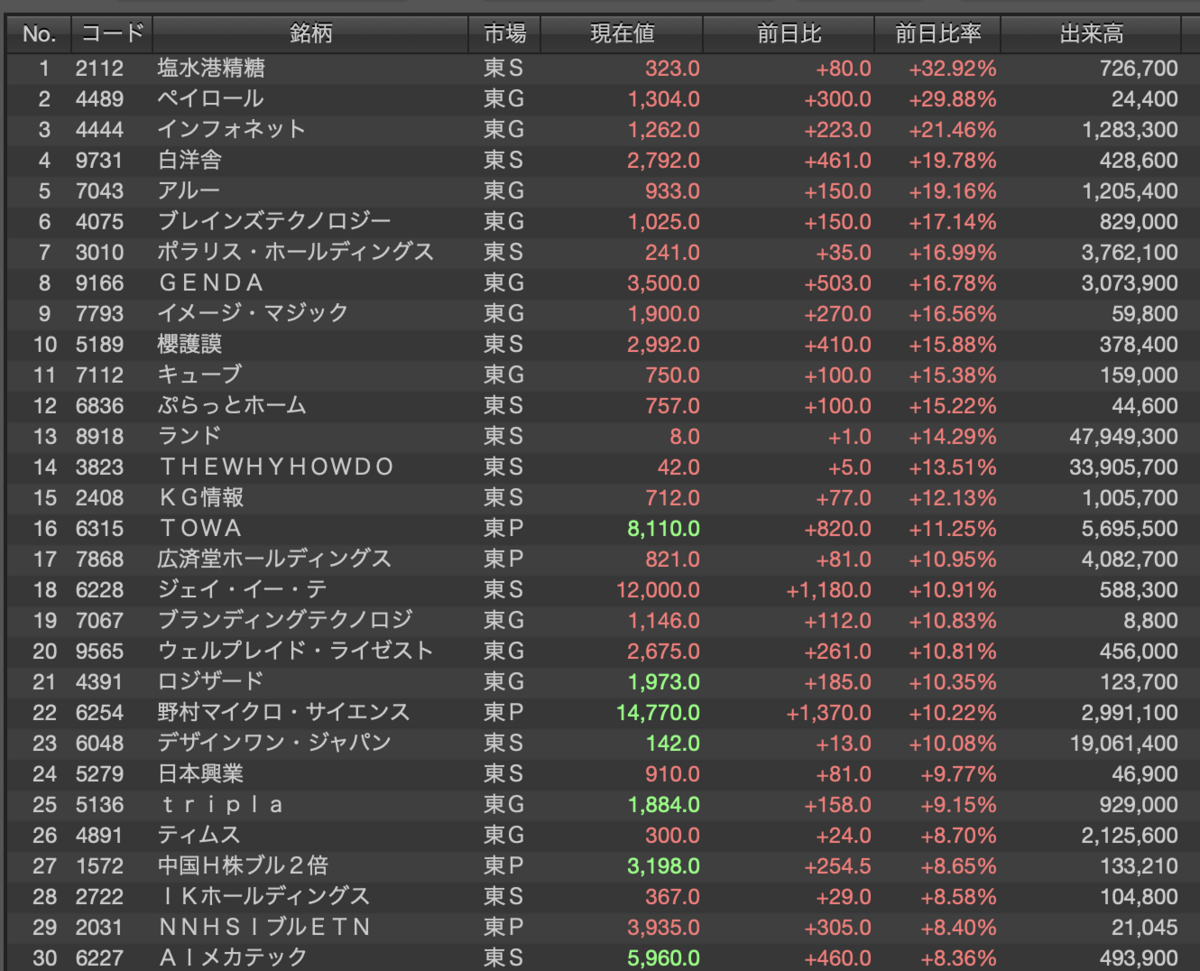Click the change value +1,370.0

829,712
